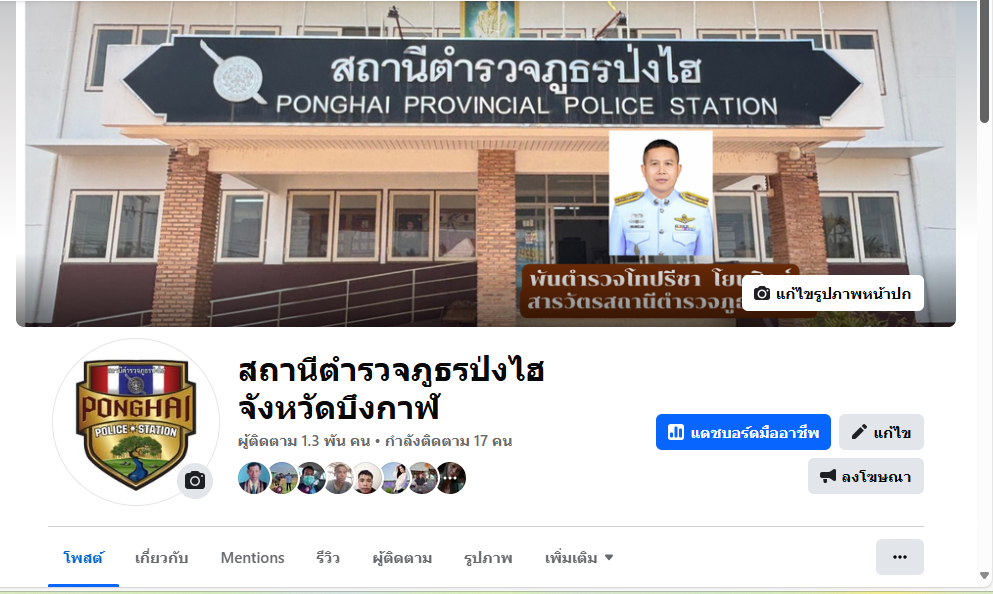Switch to the โพสต์ tab

[83, 558]
